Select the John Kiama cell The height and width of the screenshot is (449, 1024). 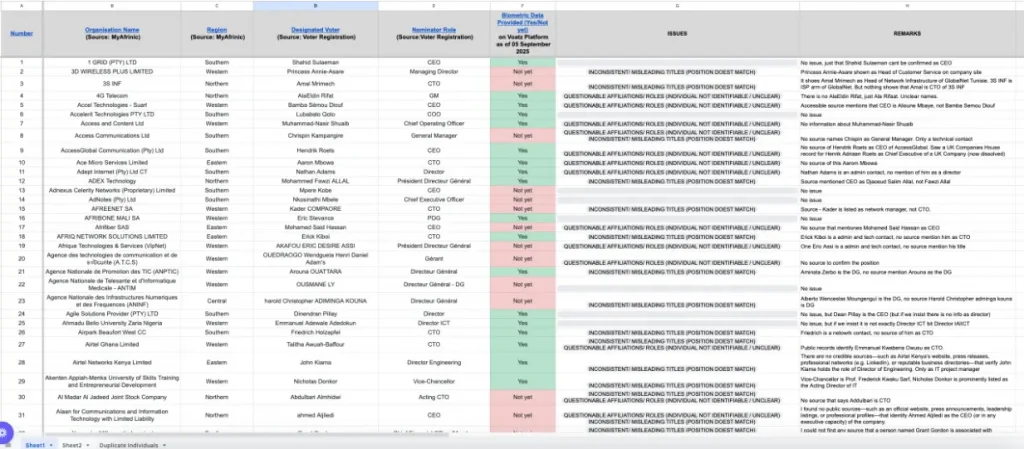[x=315, y=362]
